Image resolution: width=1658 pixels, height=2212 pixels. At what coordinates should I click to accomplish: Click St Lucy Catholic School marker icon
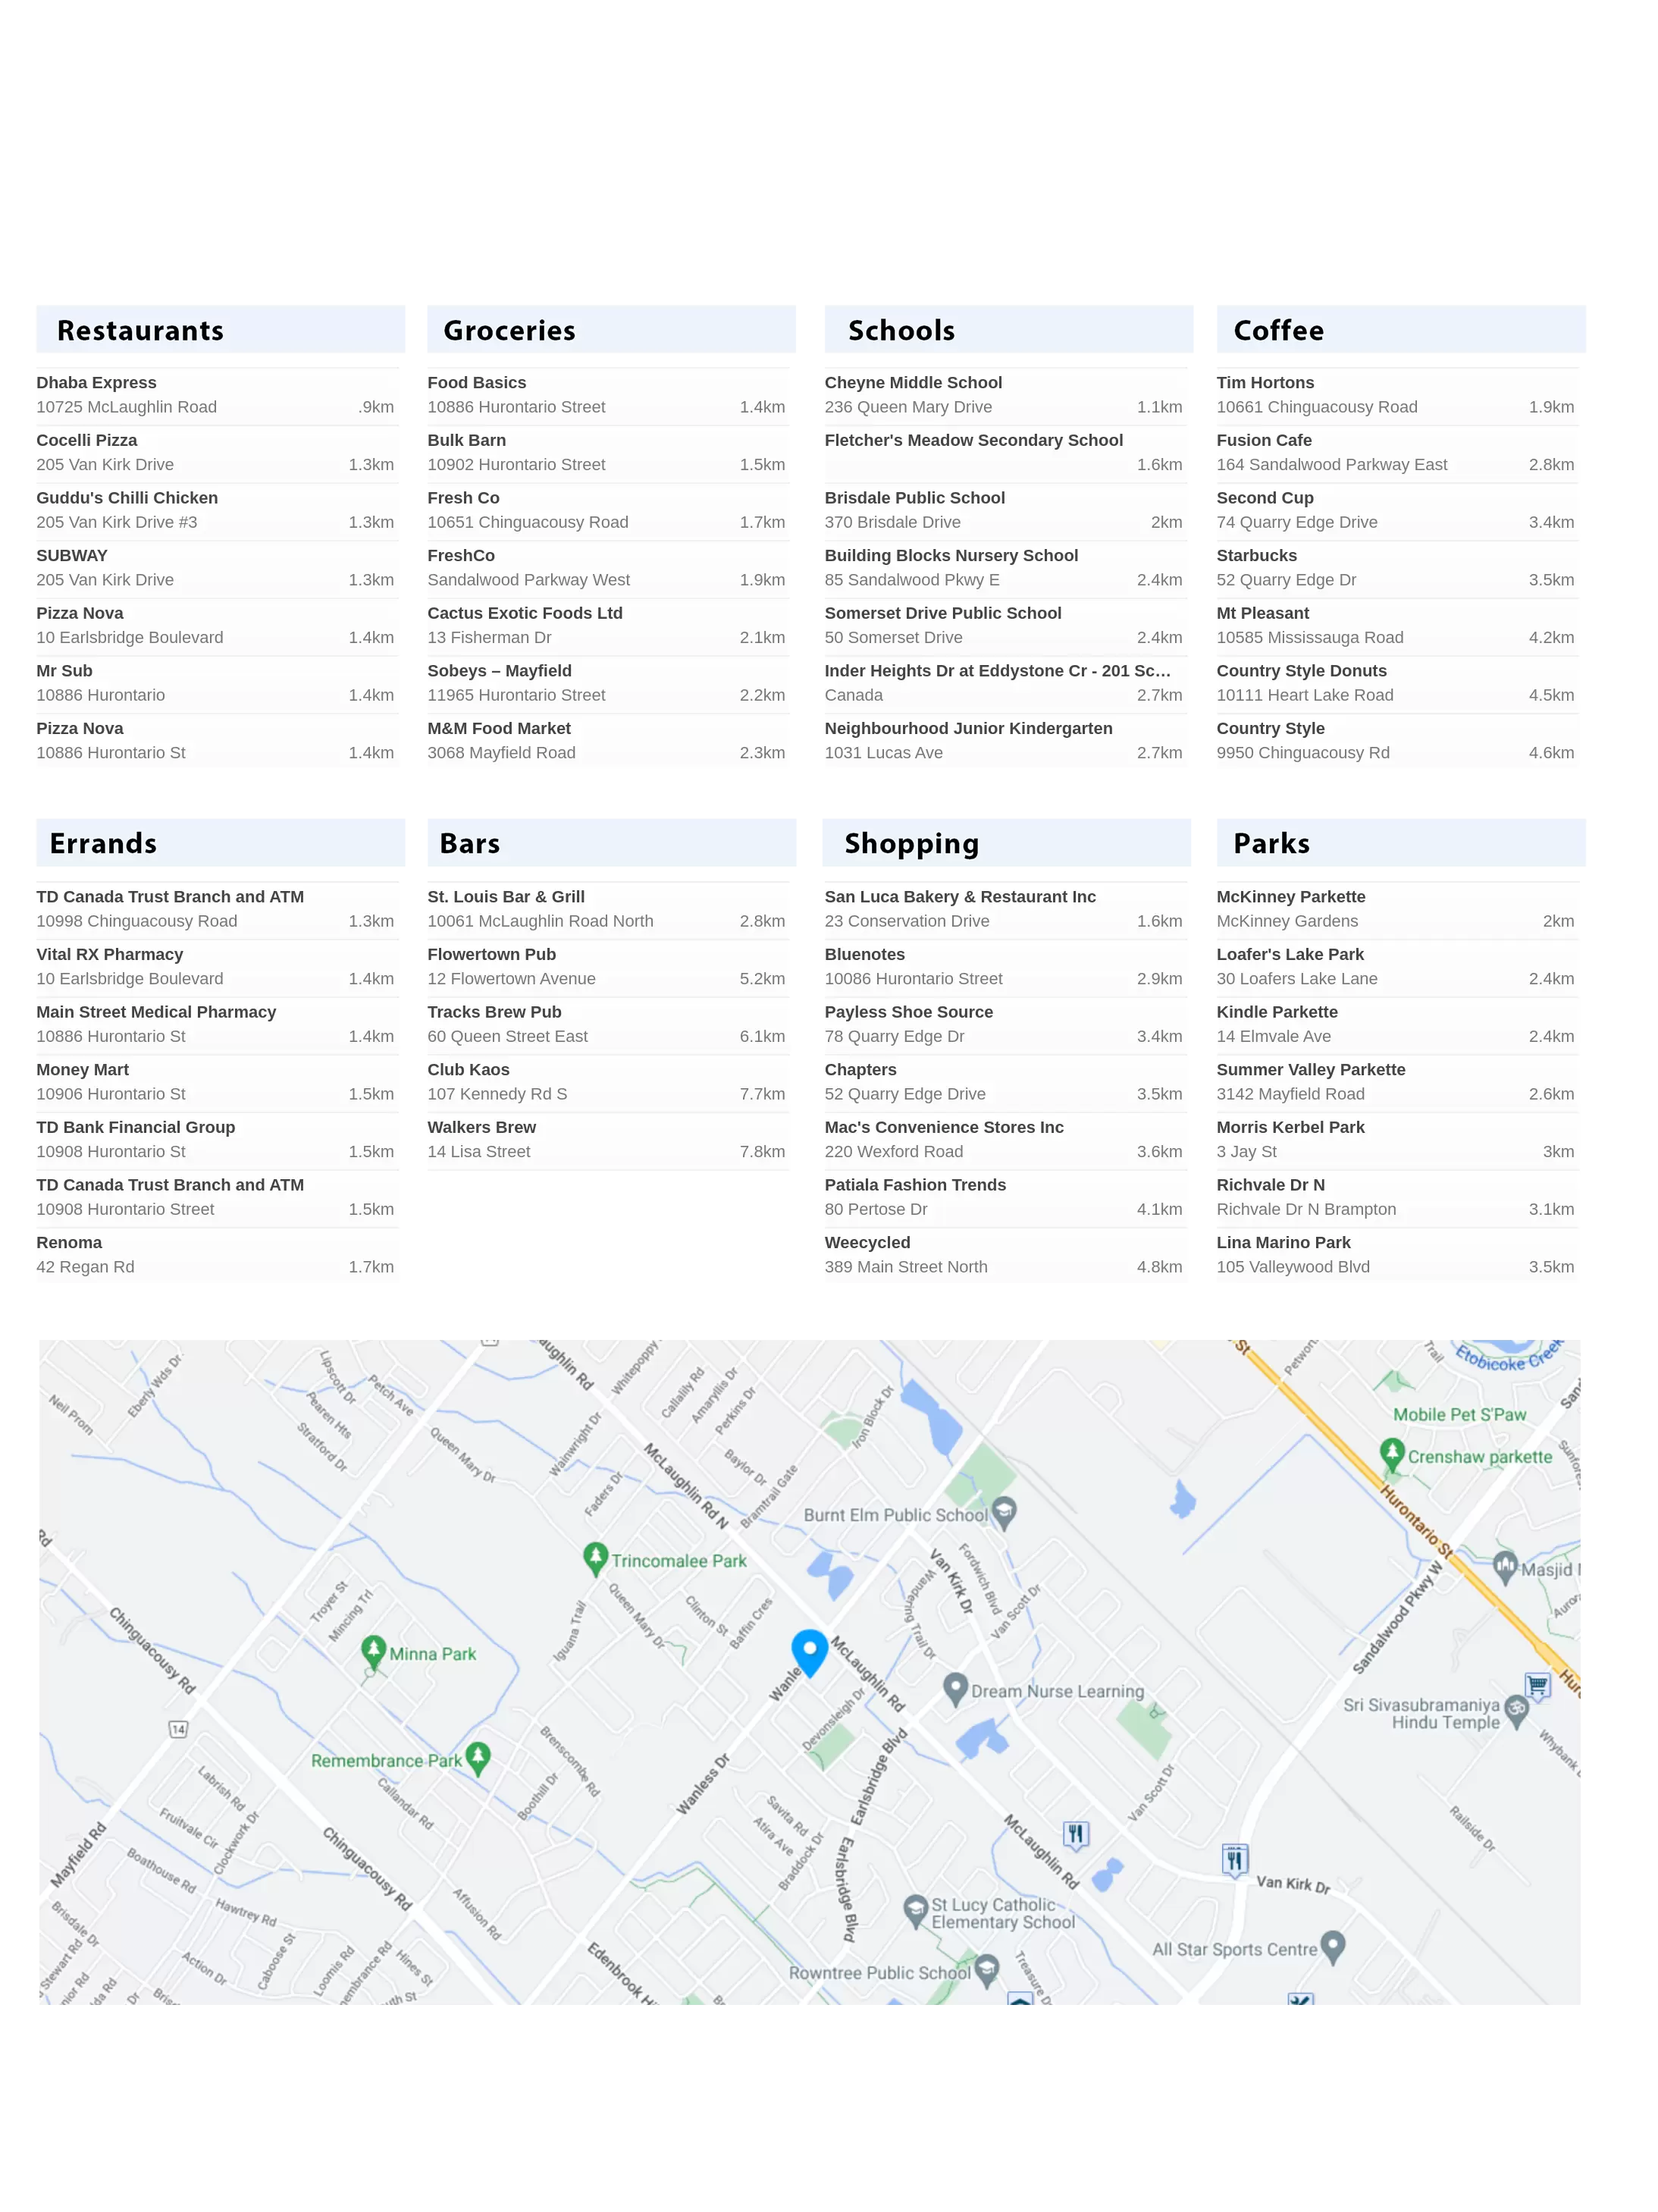(915, 1910)
